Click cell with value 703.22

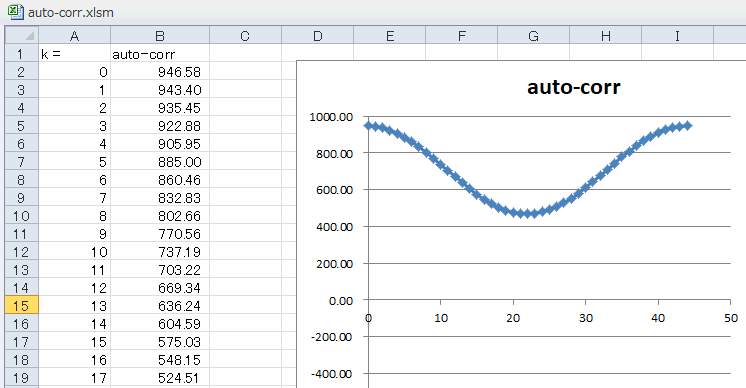pos(160,270)
